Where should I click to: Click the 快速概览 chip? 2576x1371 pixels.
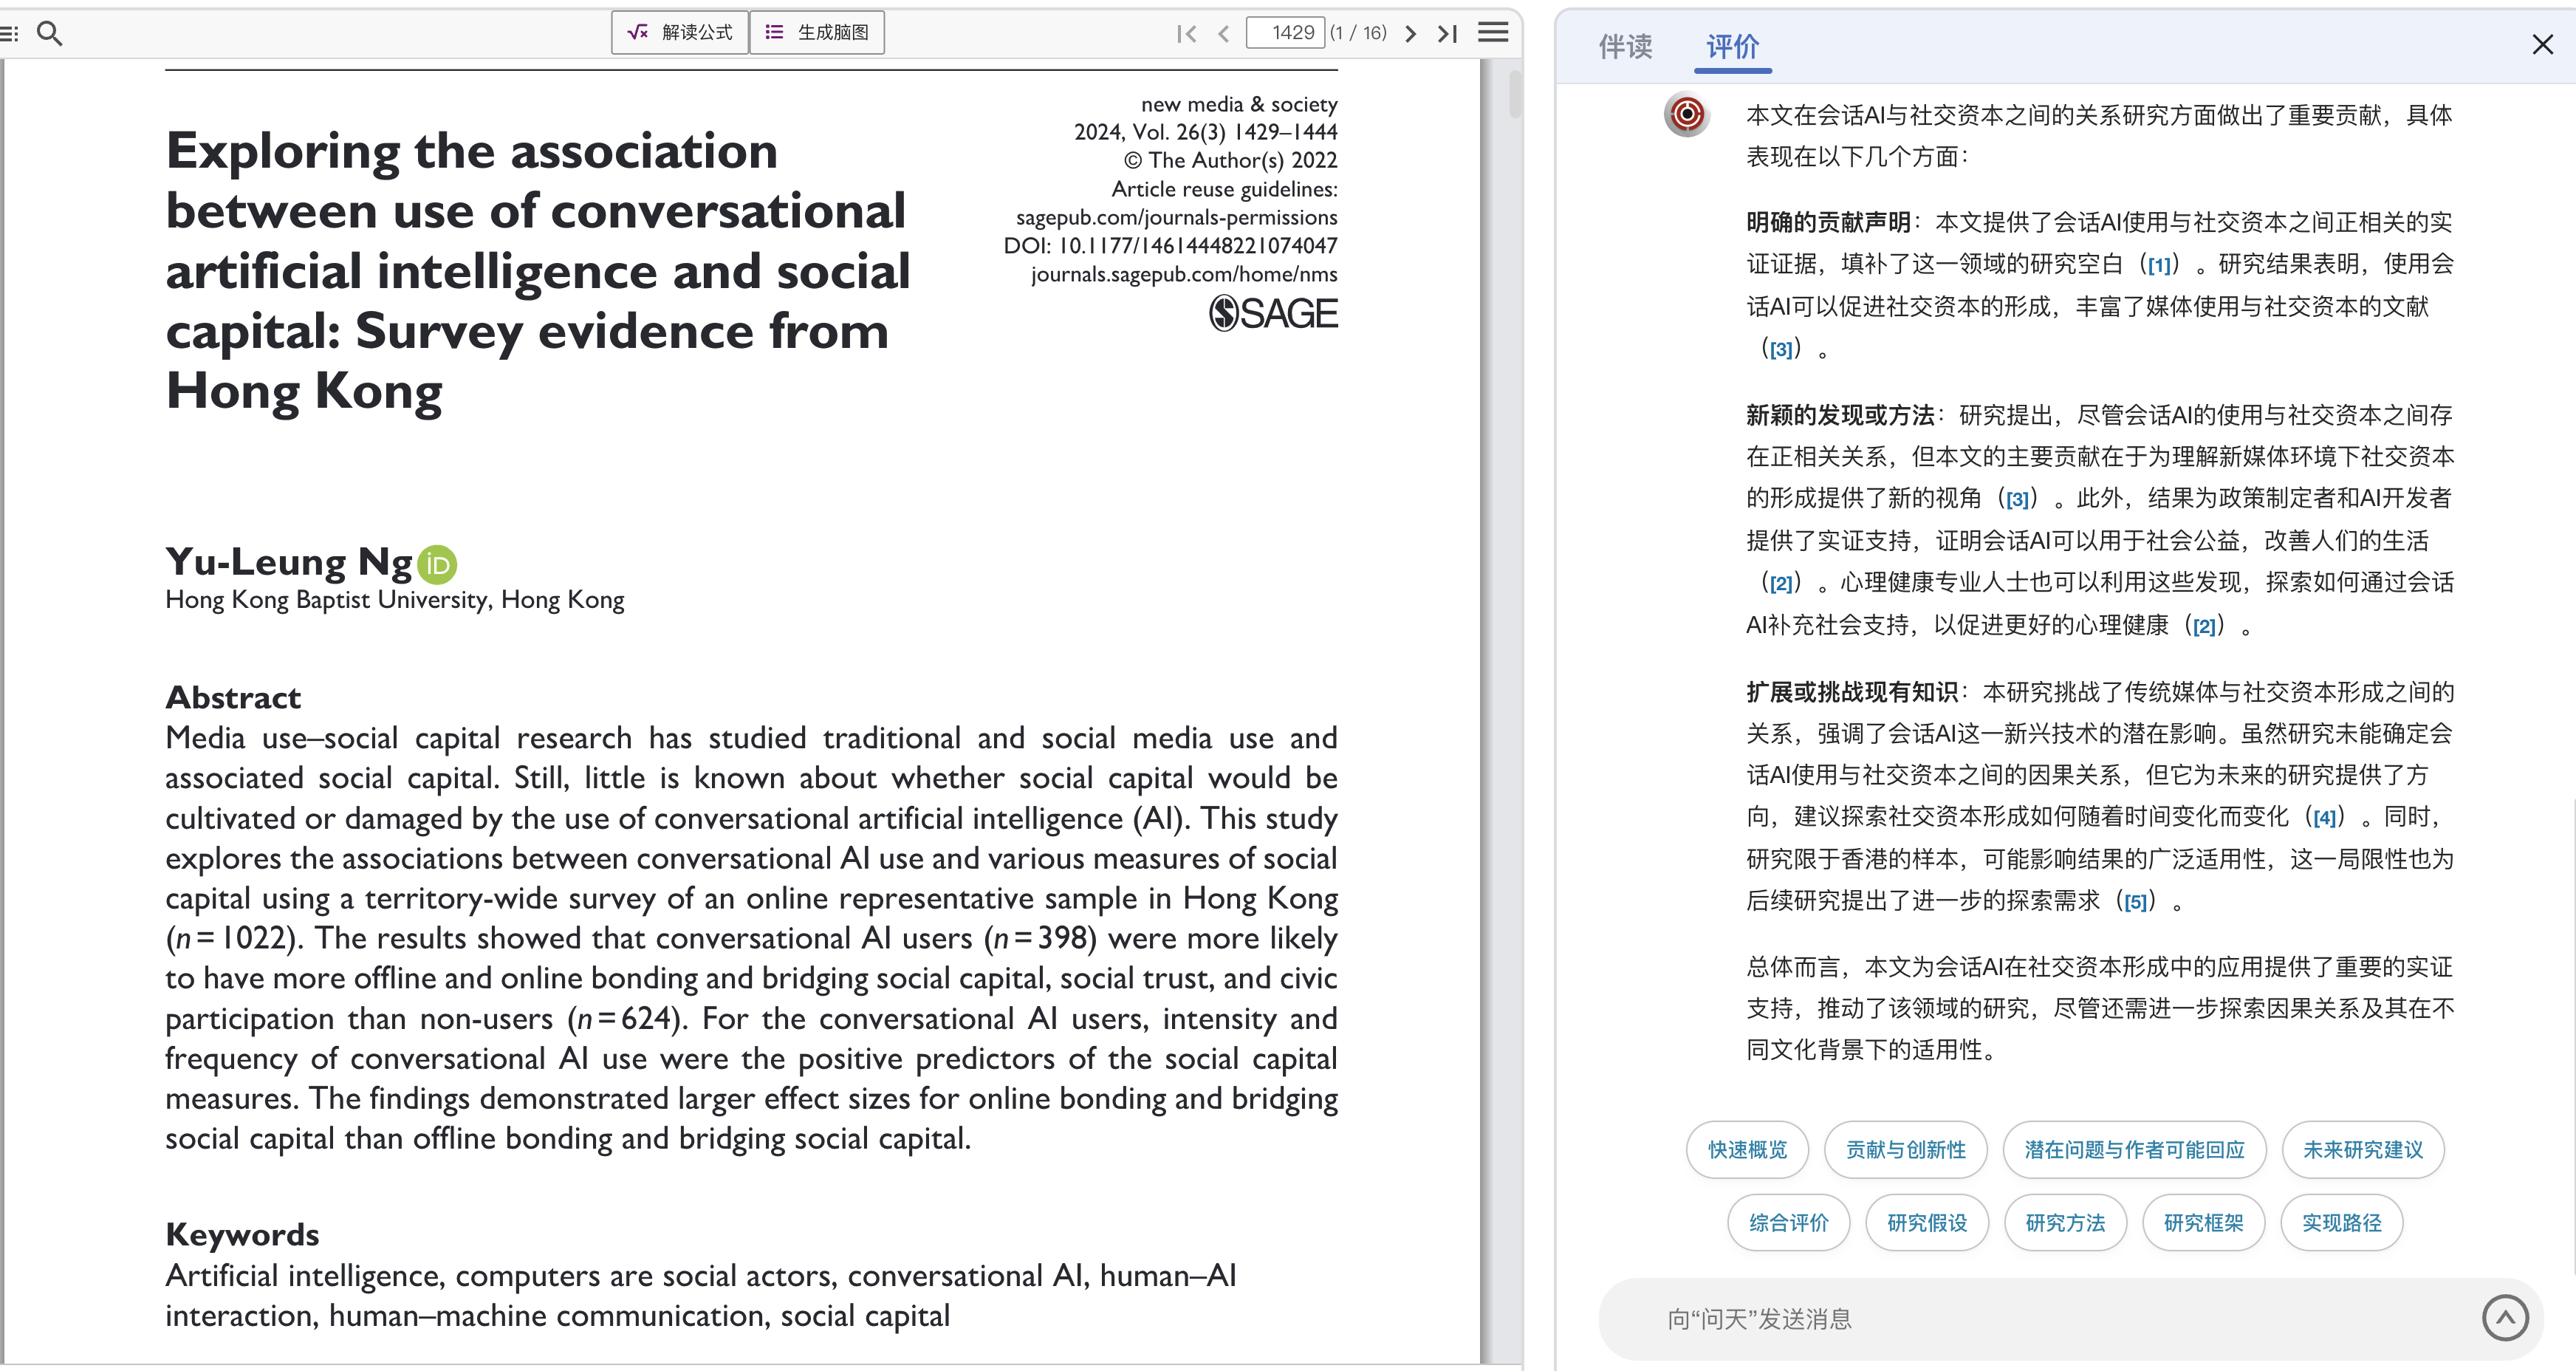pos(1747,1149)
